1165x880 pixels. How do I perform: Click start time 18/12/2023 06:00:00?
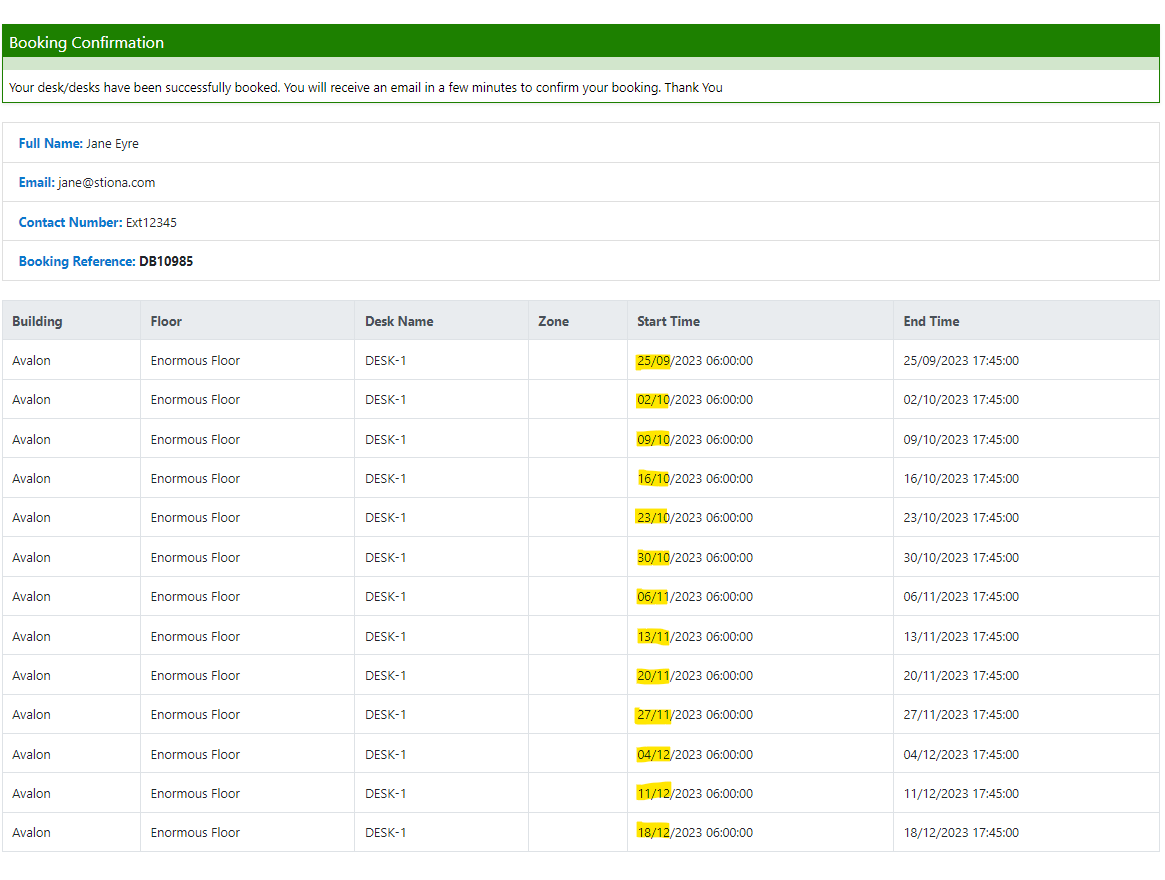point(695,832)
